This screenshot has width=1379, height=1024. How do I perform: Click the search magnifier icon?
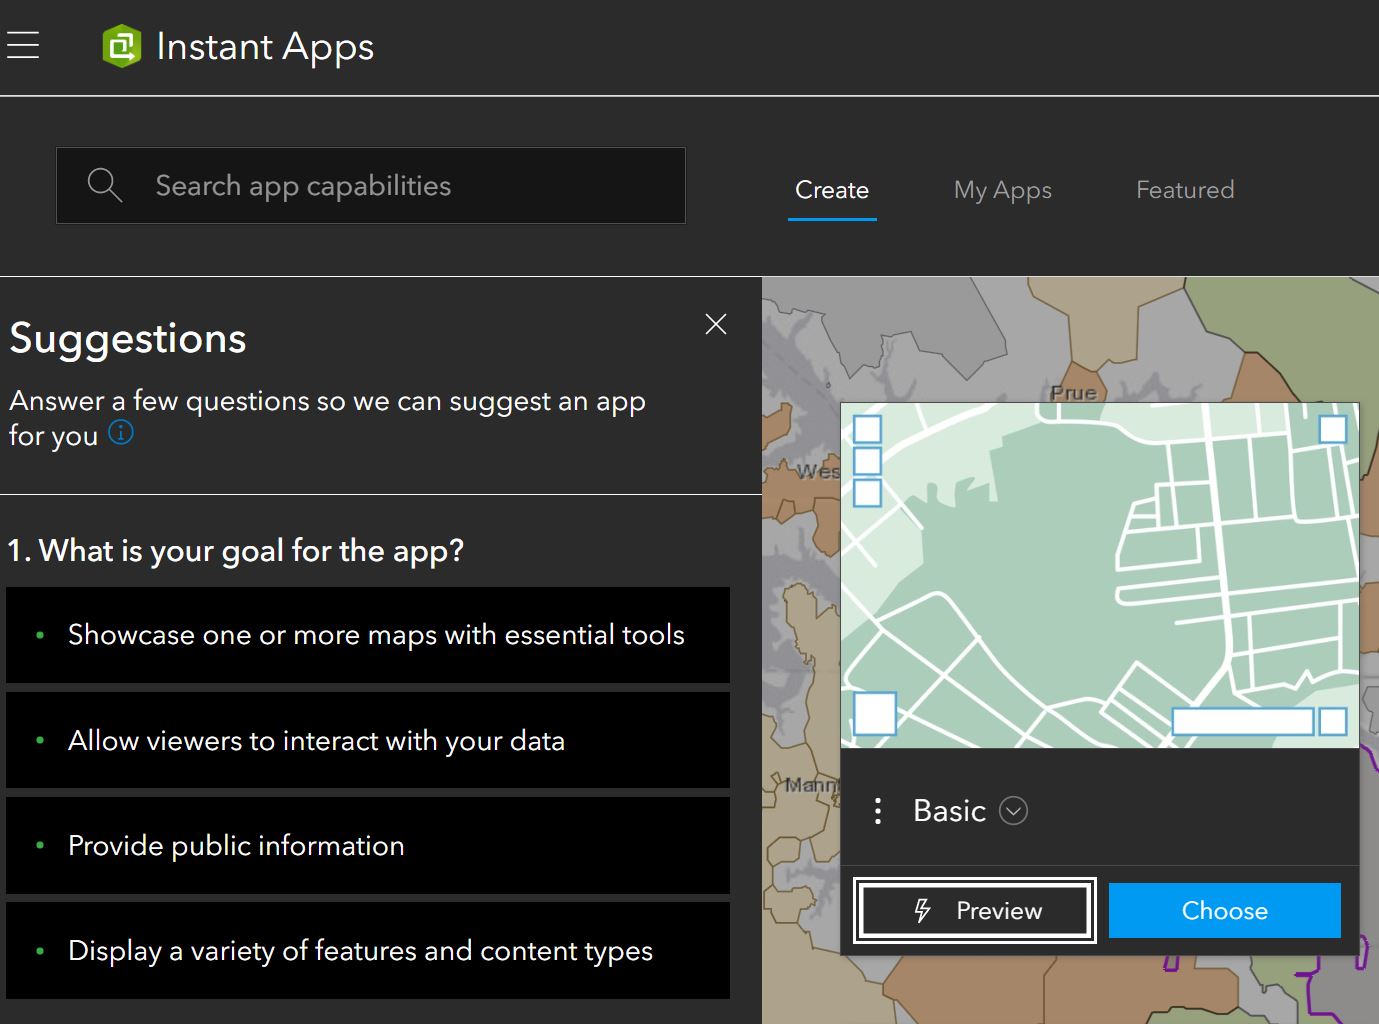pos(104,185)
